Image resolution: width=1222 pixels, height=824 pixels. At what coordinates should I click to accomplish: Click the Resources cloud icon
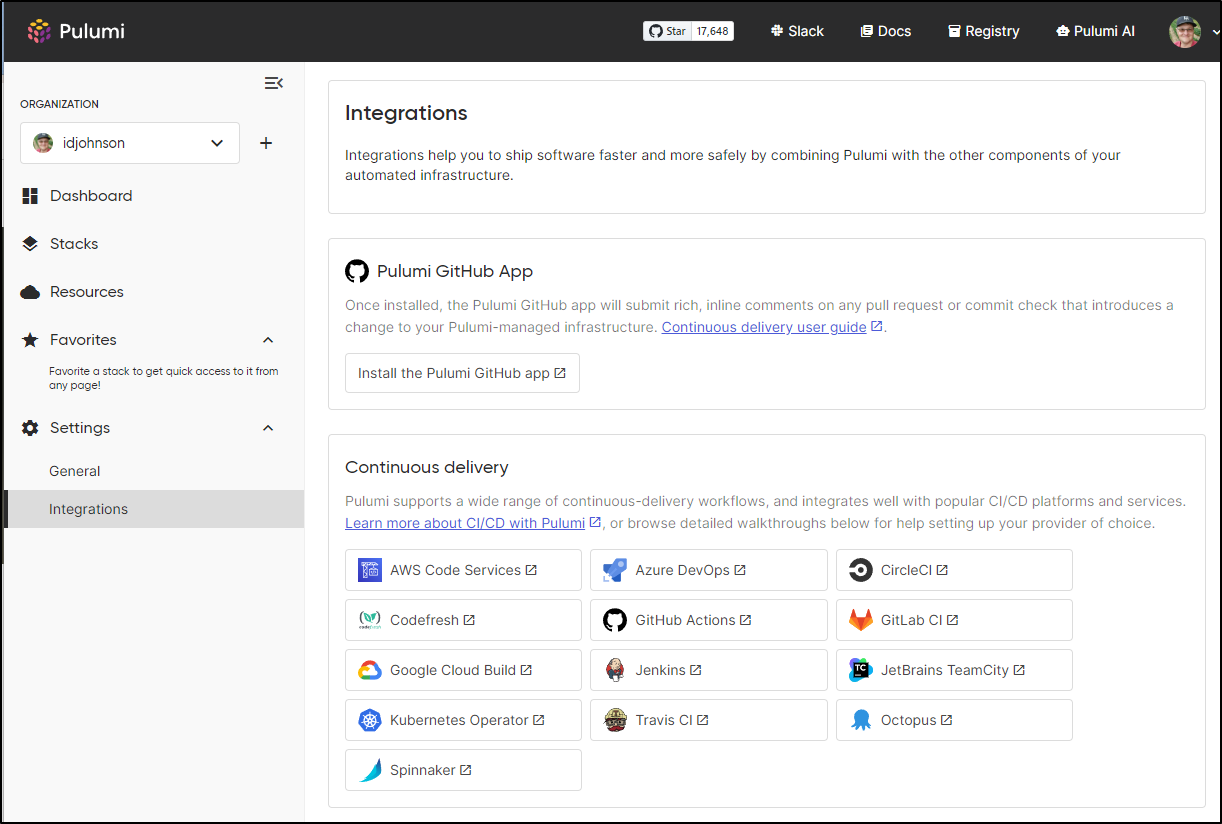pyautogui.click(x=30, y=292)
